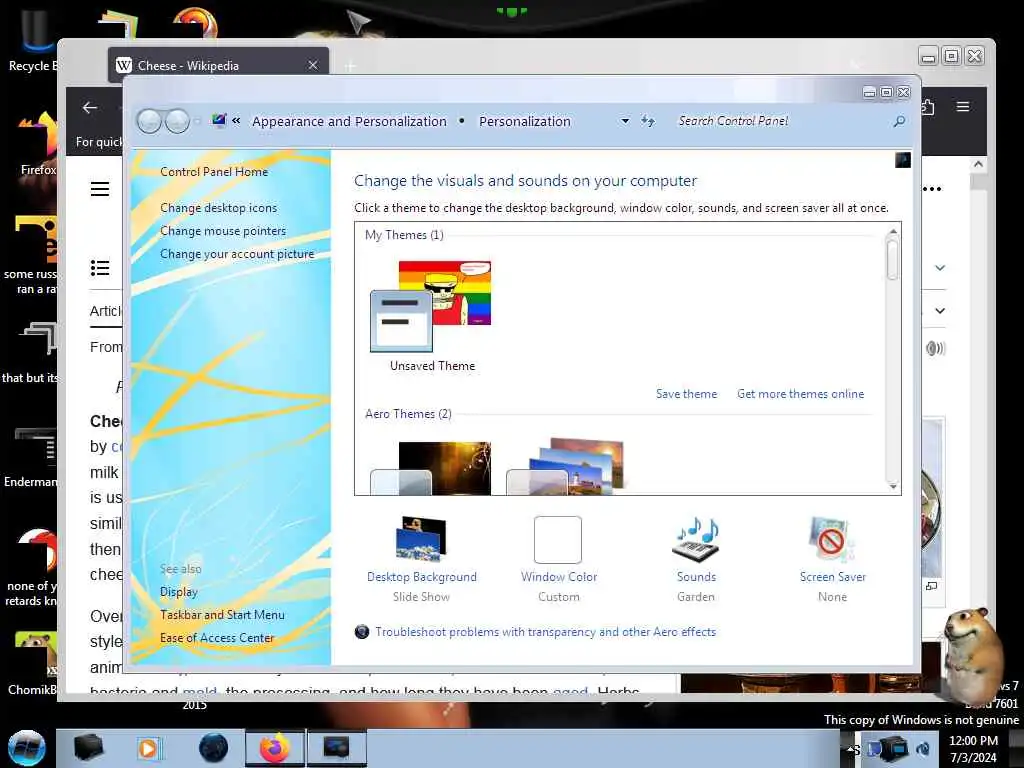The height and width of the screenshot is (768, 1024).
Task: Click the themes list scrollbar thumb
Action: pos(893,259)
